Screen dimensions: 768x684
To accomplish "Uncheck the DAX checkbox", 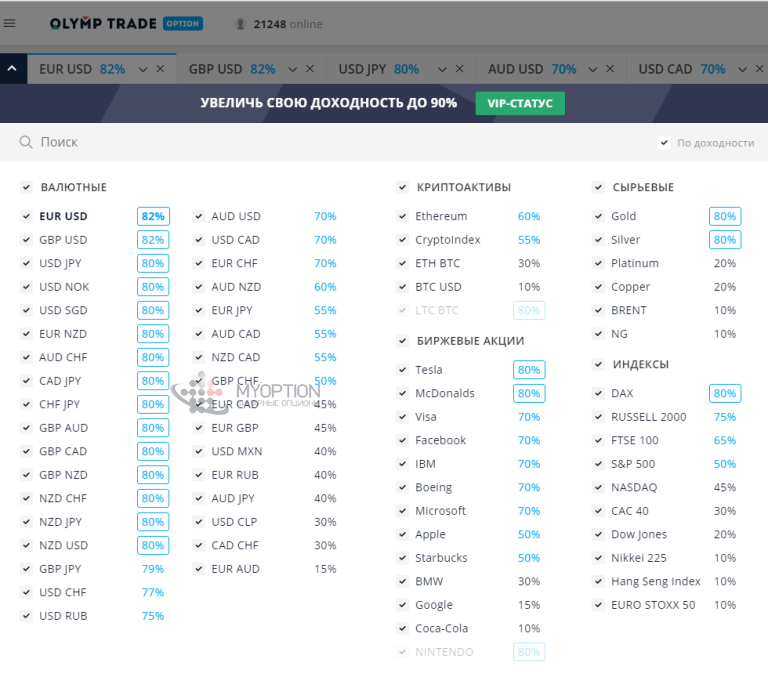I will 599,393.
